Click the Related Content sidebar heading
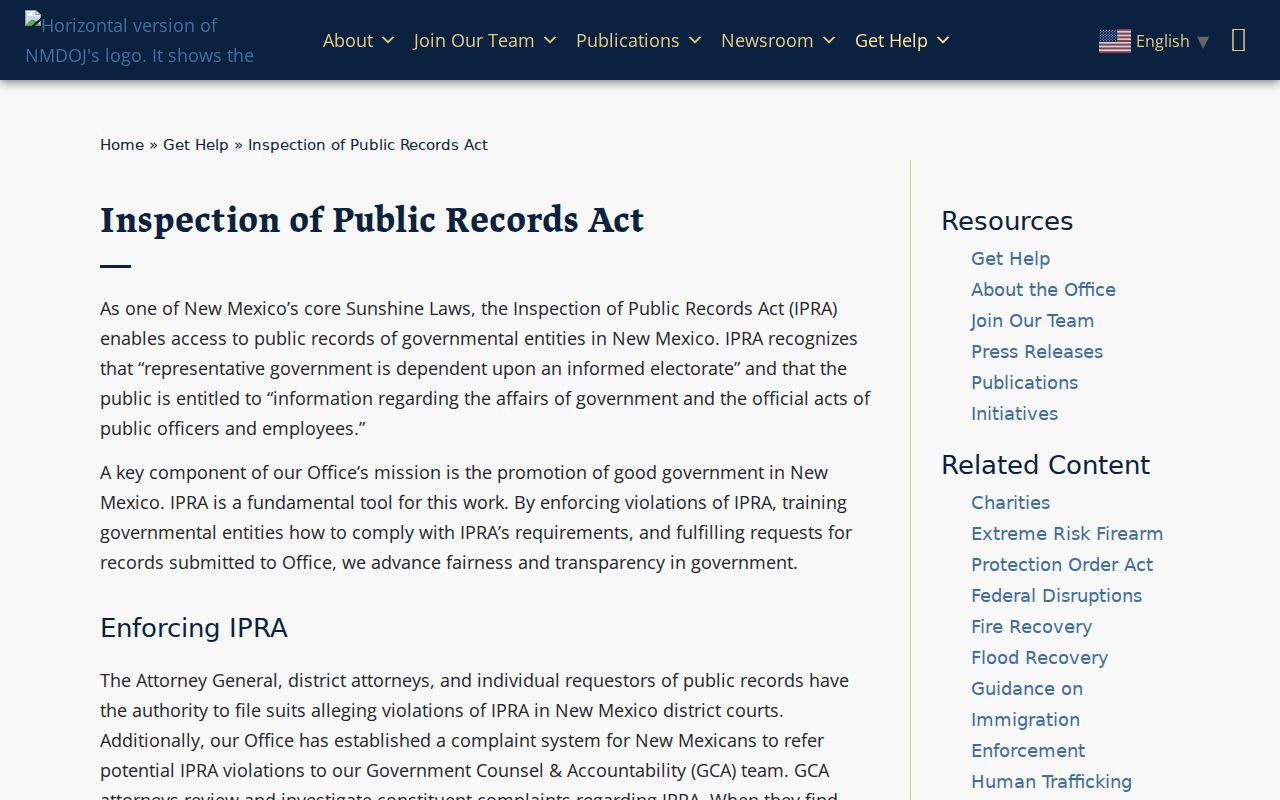The image size is (1280, 800). (1045, 465)
